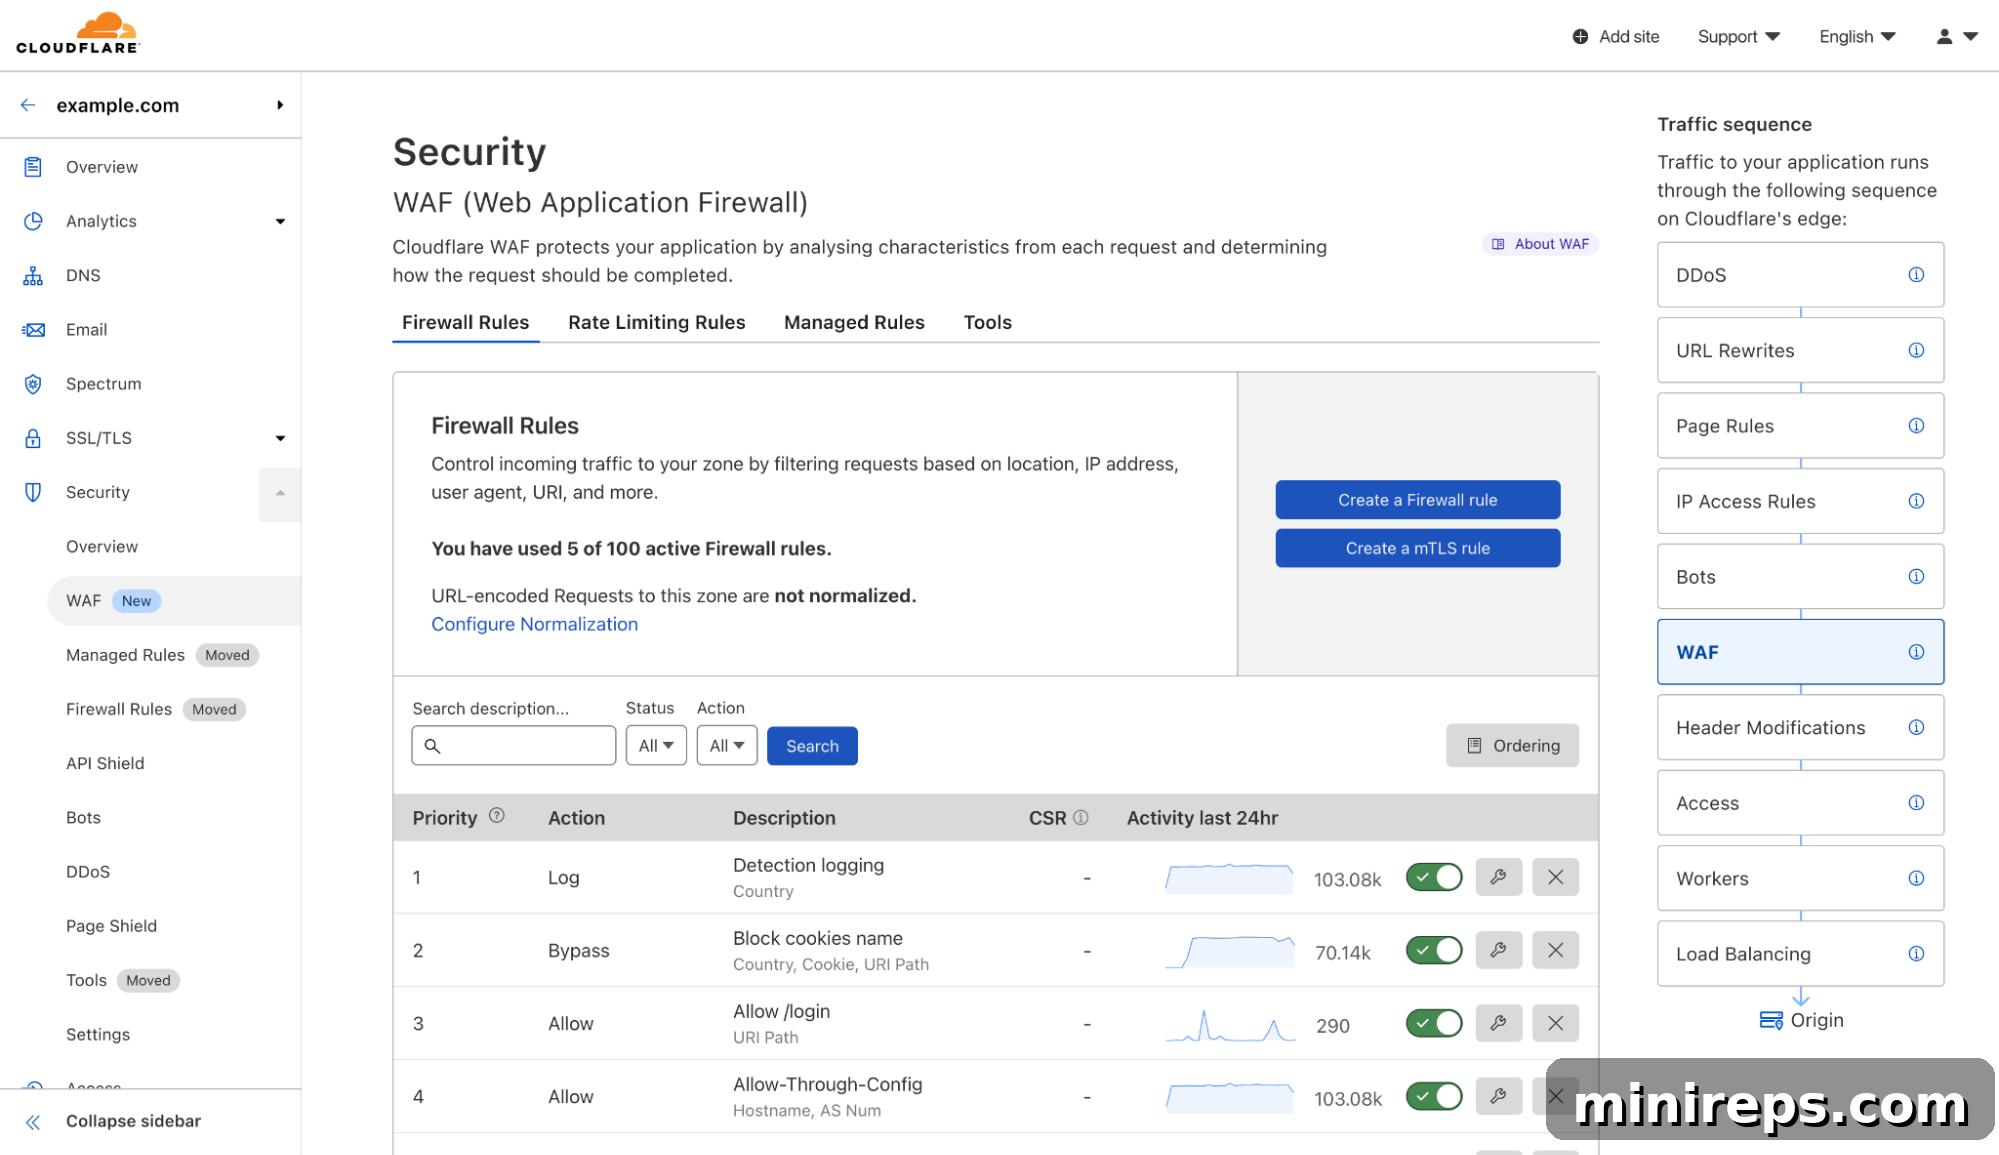
Task: Click the Email envelope icon
Action: (33, 329)
